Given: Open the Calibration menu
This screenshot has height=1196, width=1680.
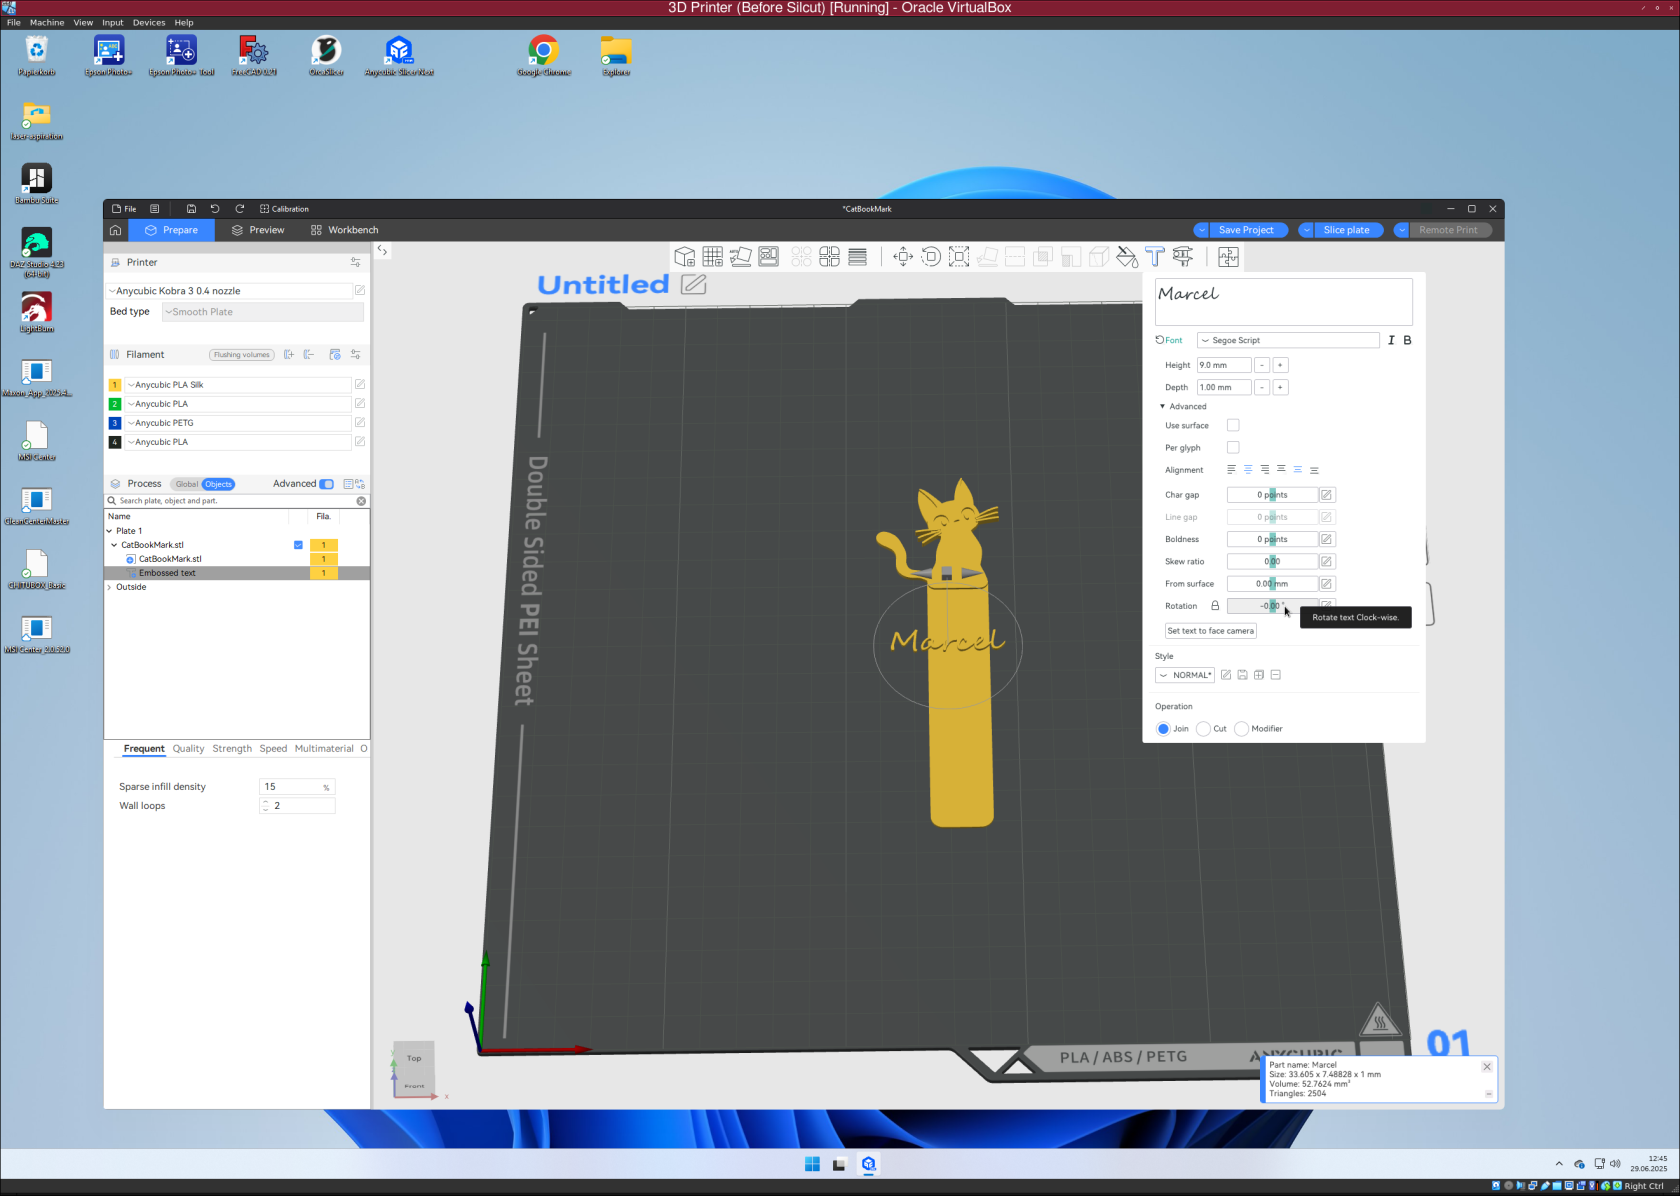Looking at the screenshot, I should tap(284, 209).
